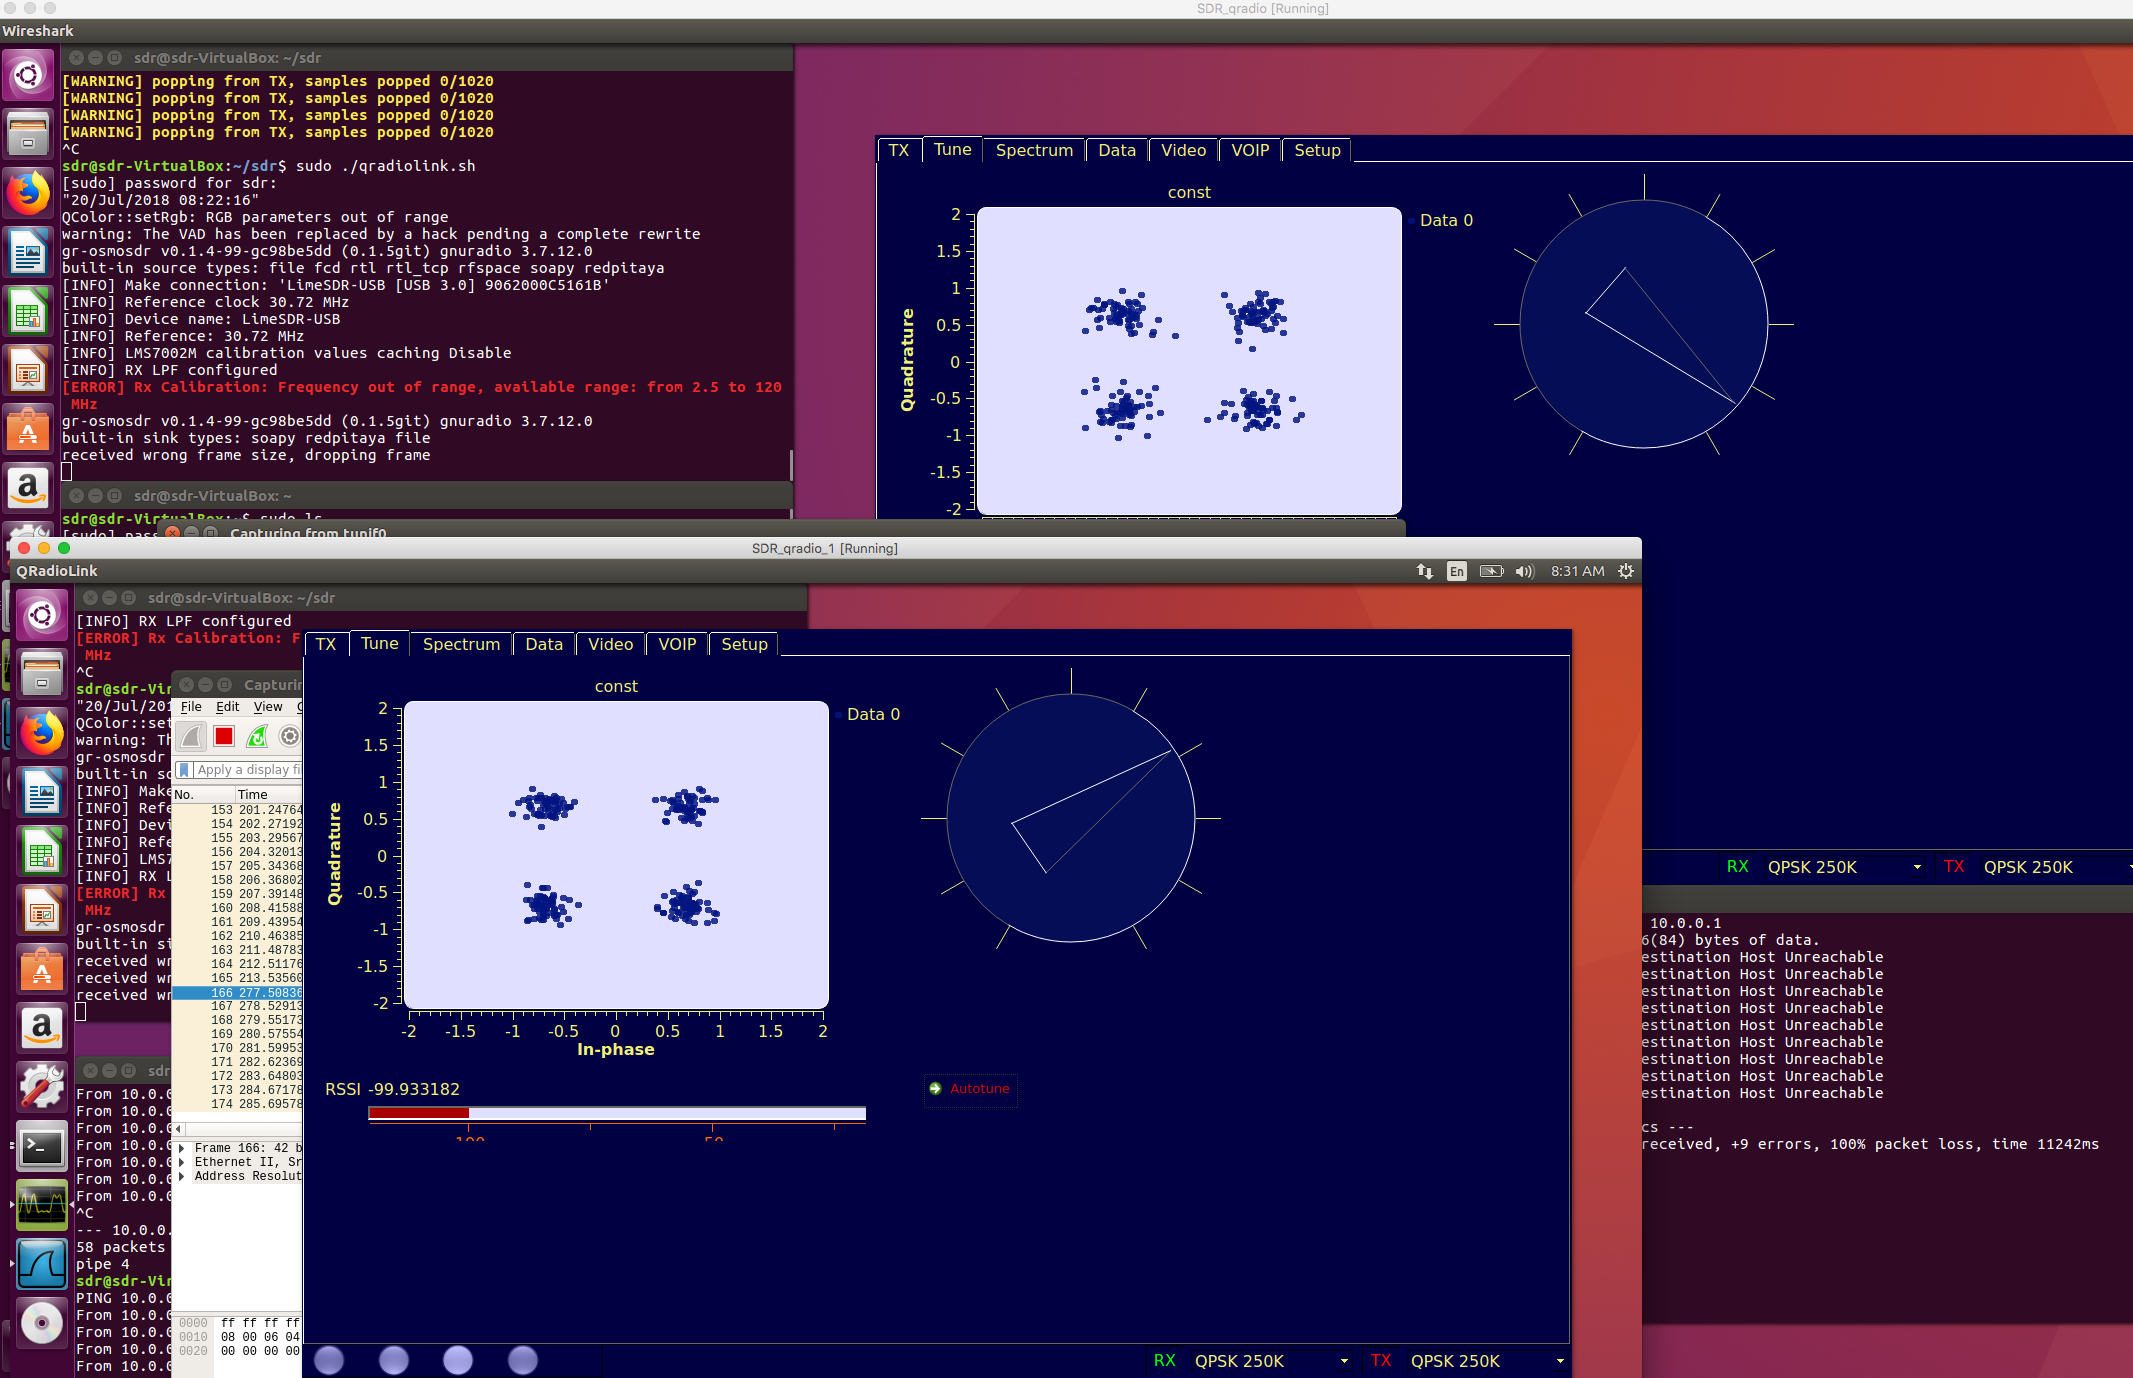Click the grey start-capture shark fin icon
The width and height of the screenshot is (2133, 1378).
coord(192,737)
